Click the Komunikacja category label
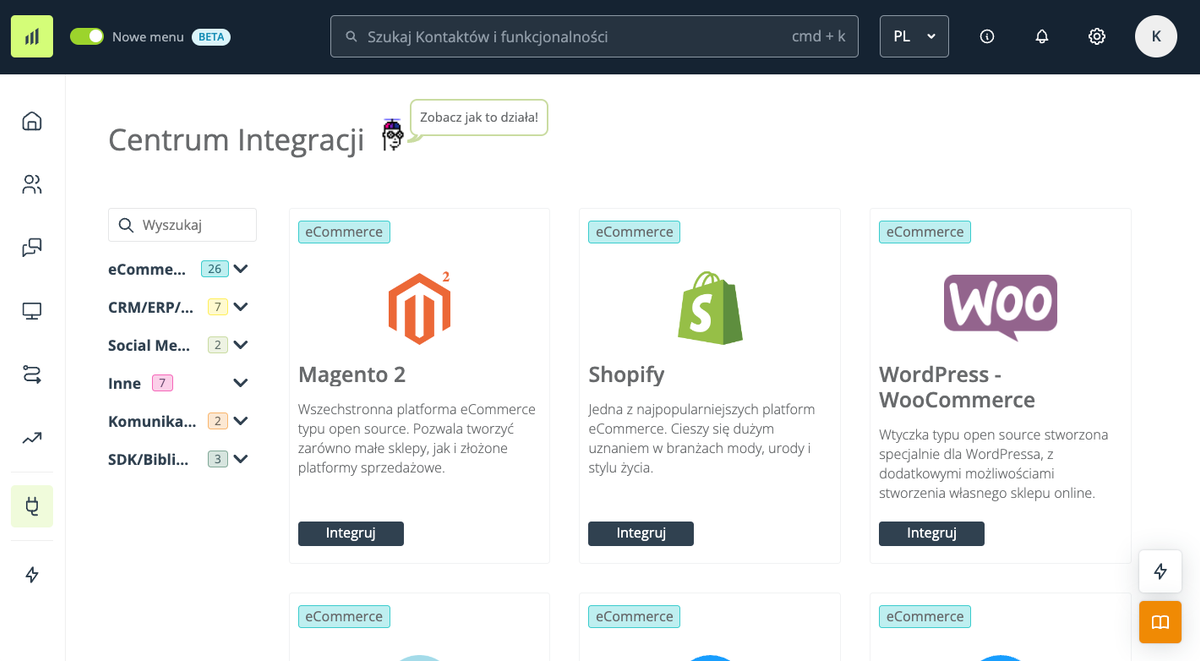This screenshot has width=1200, height=661. 152,421
